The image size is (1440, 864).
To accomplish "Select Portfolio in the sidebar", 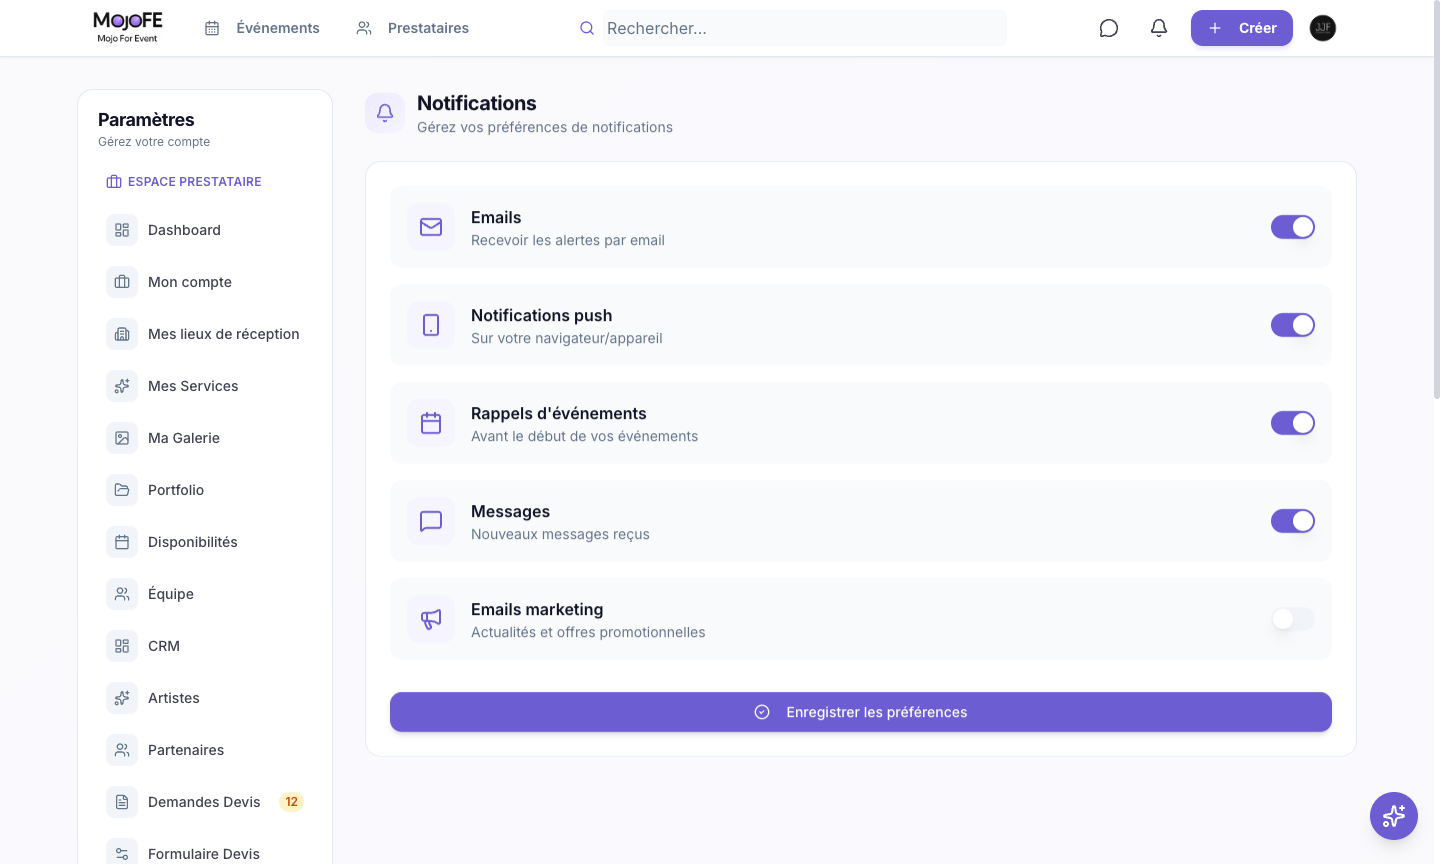I will (205, 490).
